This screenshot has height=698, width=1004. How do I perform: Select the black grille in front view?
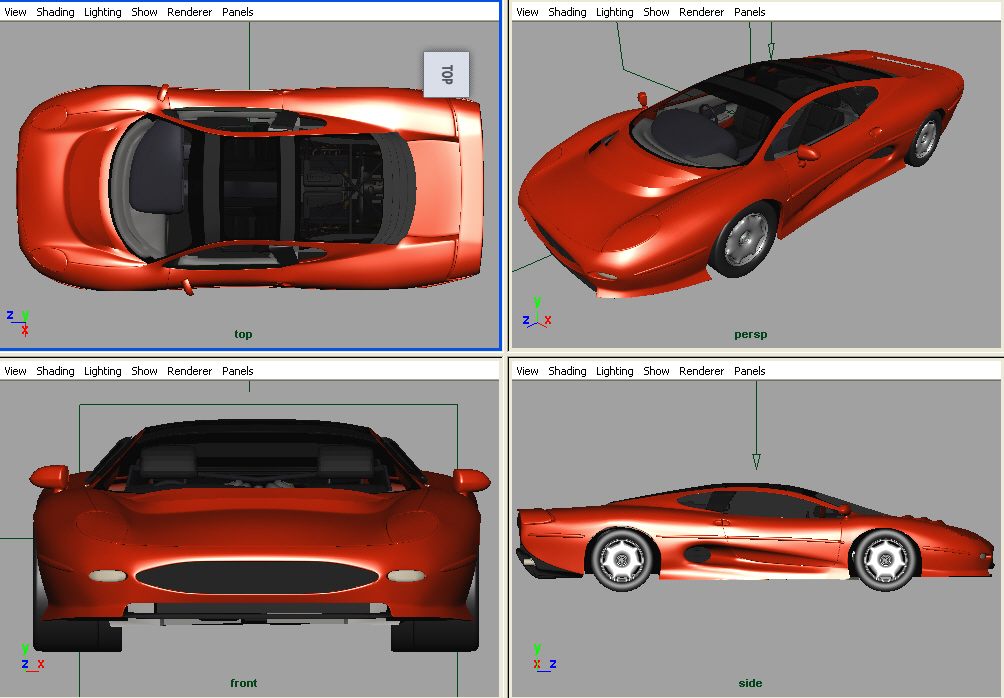[257, 577]
